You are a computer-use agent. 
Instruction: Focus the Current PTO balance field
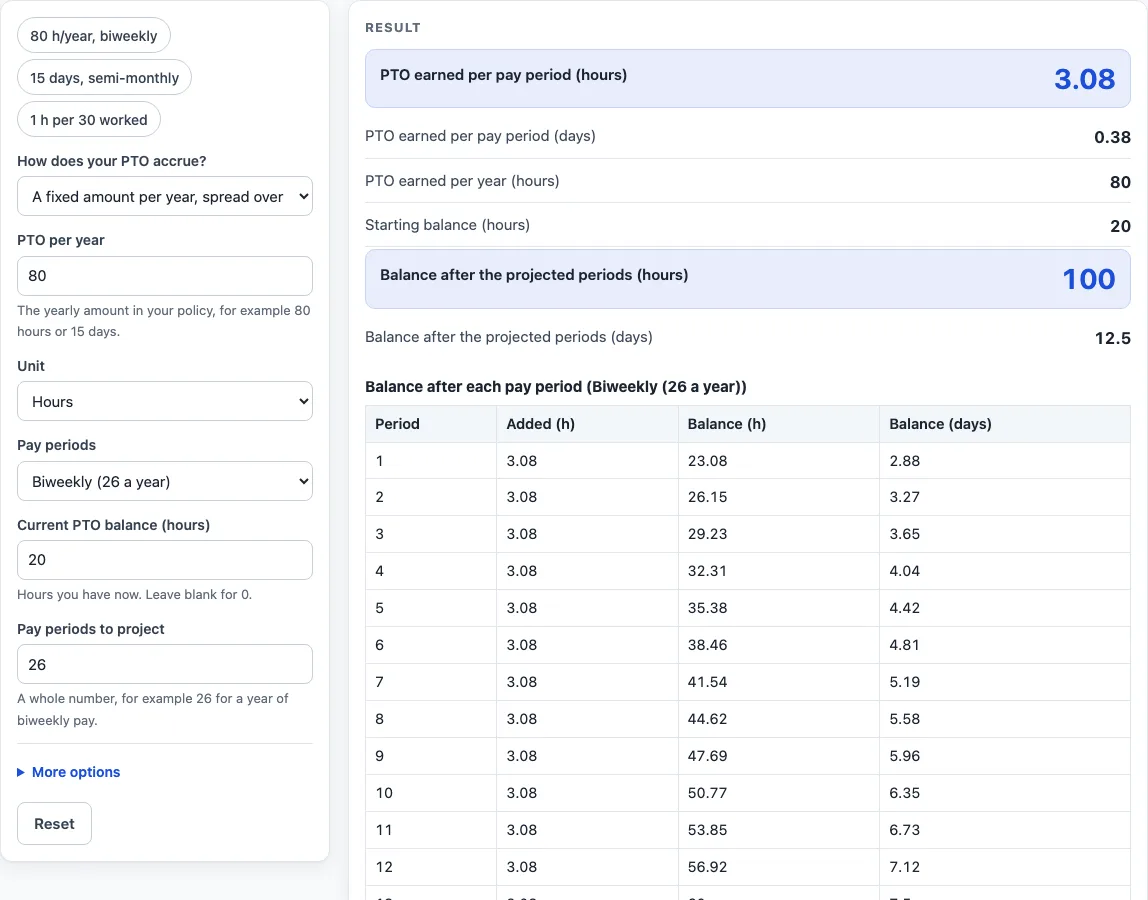pos(165,560)
